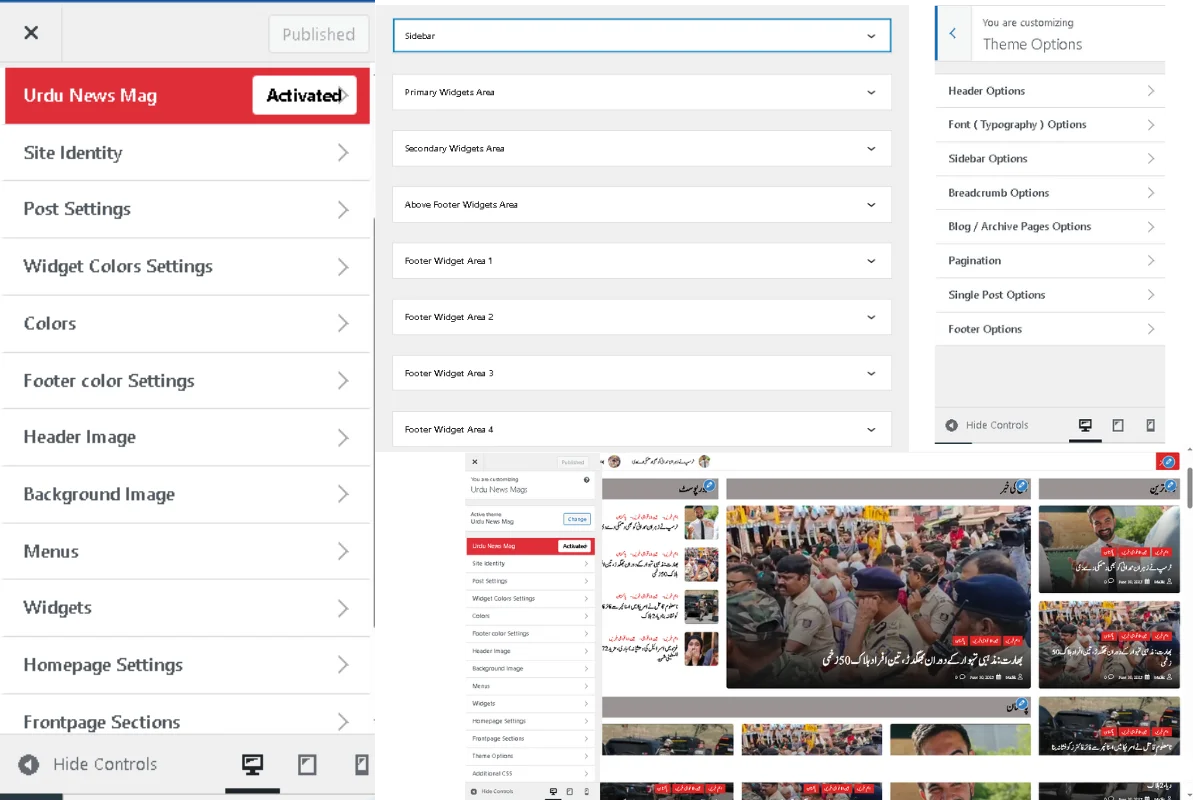The height and width of the screenshot is (800, 1200).
Task: Expand the Primary Widgets Area section
Action: click(x=641, y=92)
